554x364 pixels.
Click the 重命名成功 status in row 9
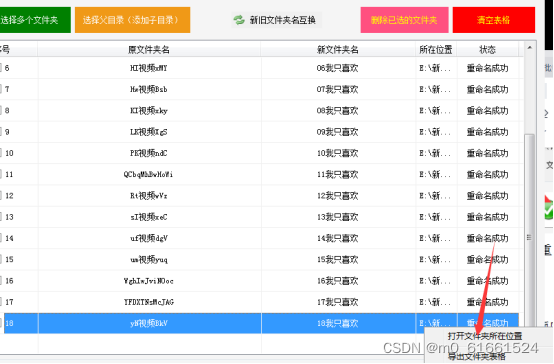click(488, 132)
